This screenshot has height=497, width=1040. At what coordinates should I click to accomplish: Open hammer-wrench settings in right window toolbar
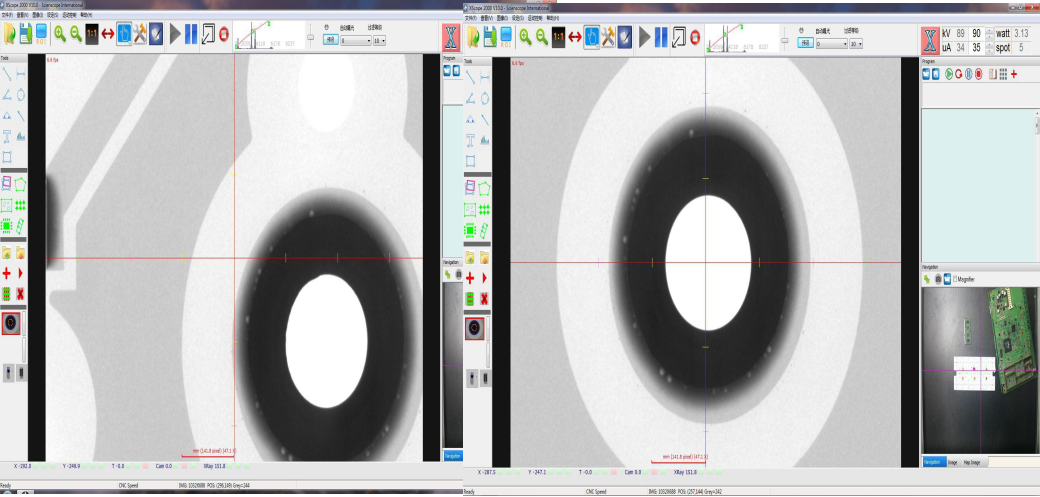click(608, 36)
